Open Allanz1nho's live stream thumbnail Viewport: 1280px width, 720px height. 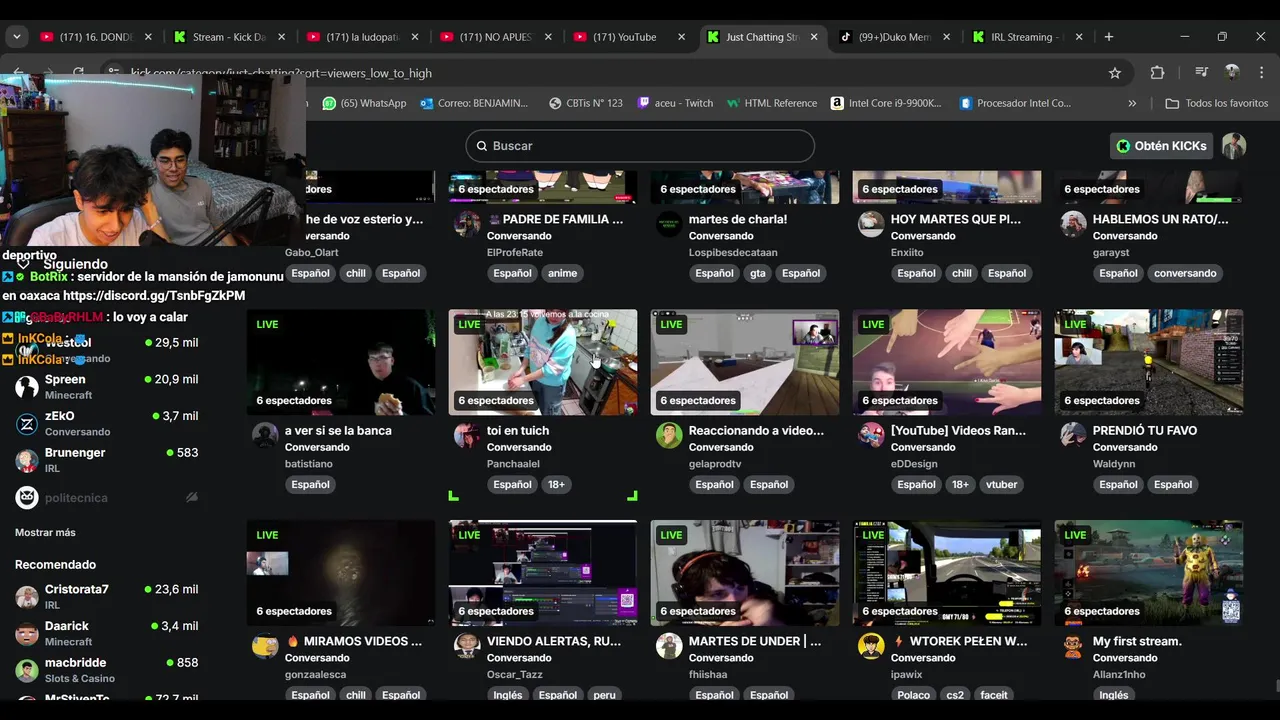pyautogui.click(x=1149, y=573)
